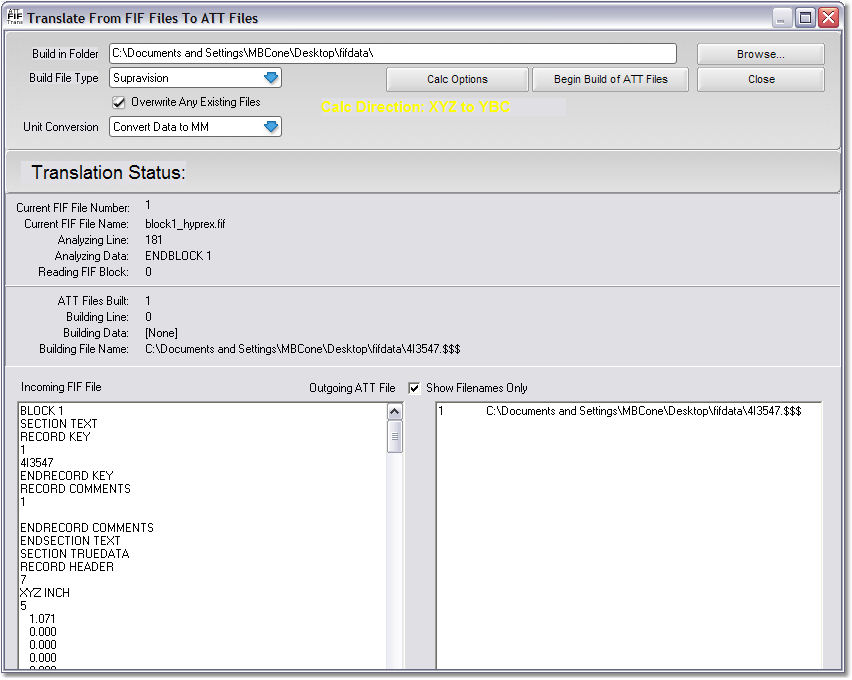Click the Incoming FIF File scrollbar thumb
The height and width of the screenshot is (680, 852).
coord(395,436)
